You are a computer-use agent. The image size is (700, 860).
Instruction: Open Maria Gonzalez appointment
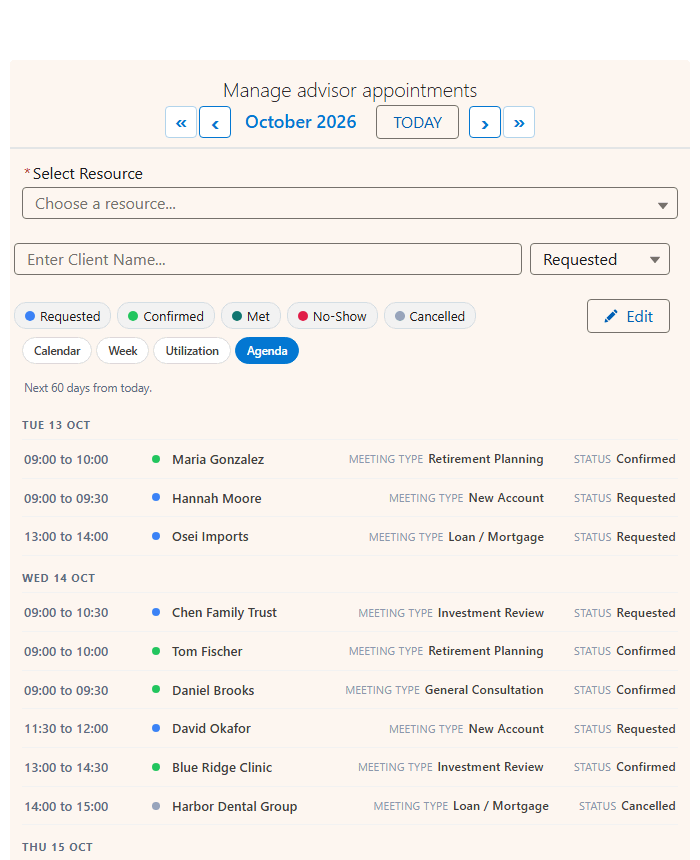[x=349, y=459]
